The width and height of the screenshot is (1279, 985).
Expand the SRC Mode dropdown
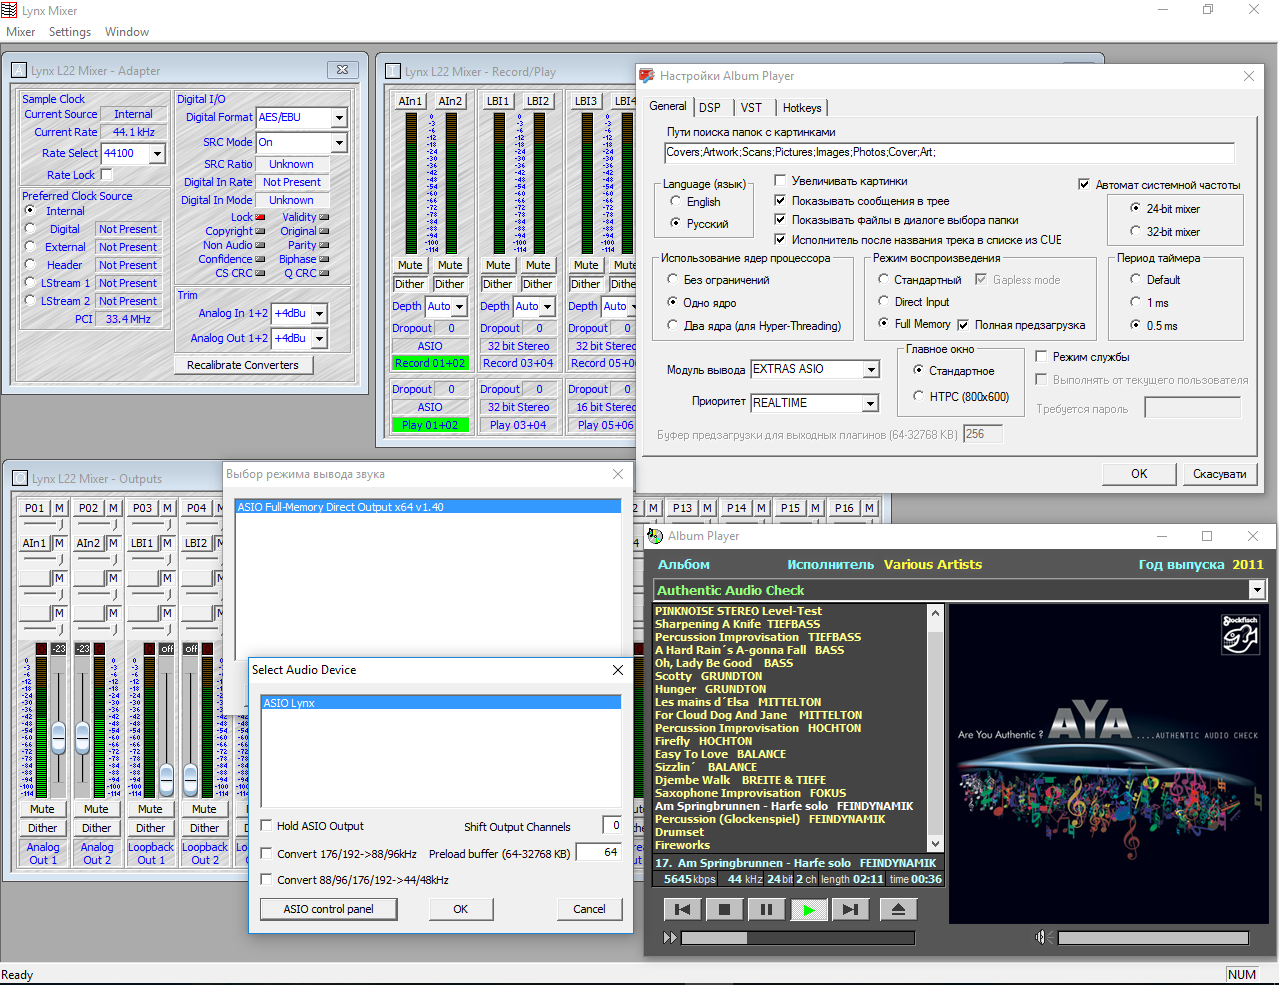pos(339,143)
